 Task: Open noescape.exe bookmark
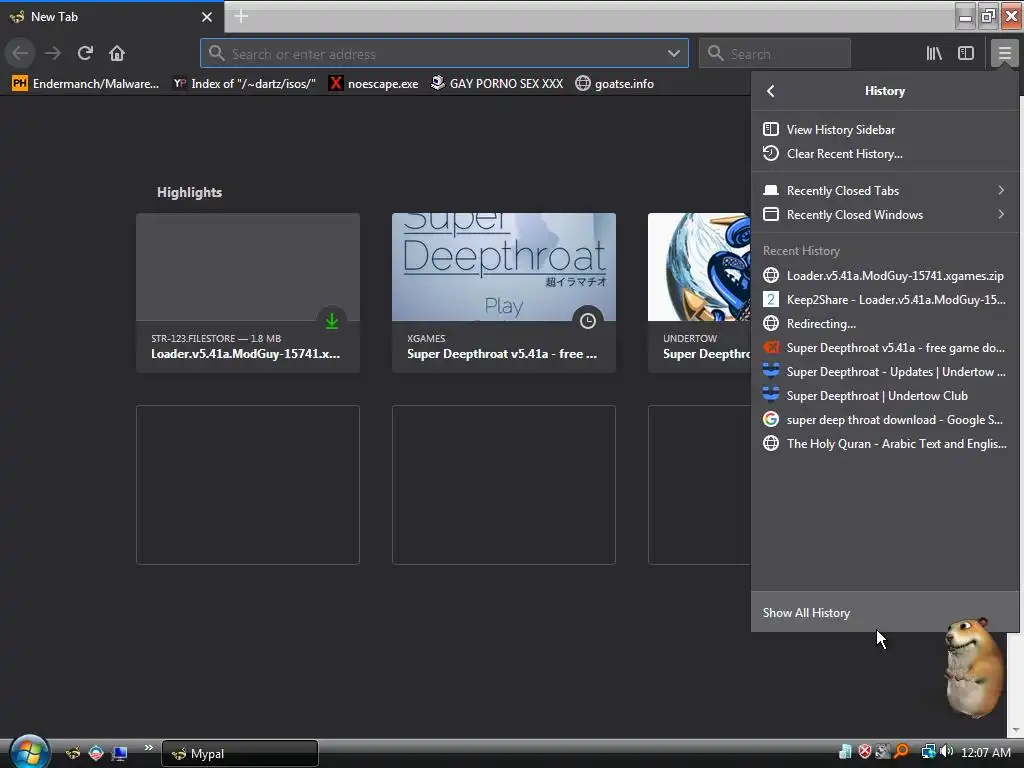click(x=374, y=84)
